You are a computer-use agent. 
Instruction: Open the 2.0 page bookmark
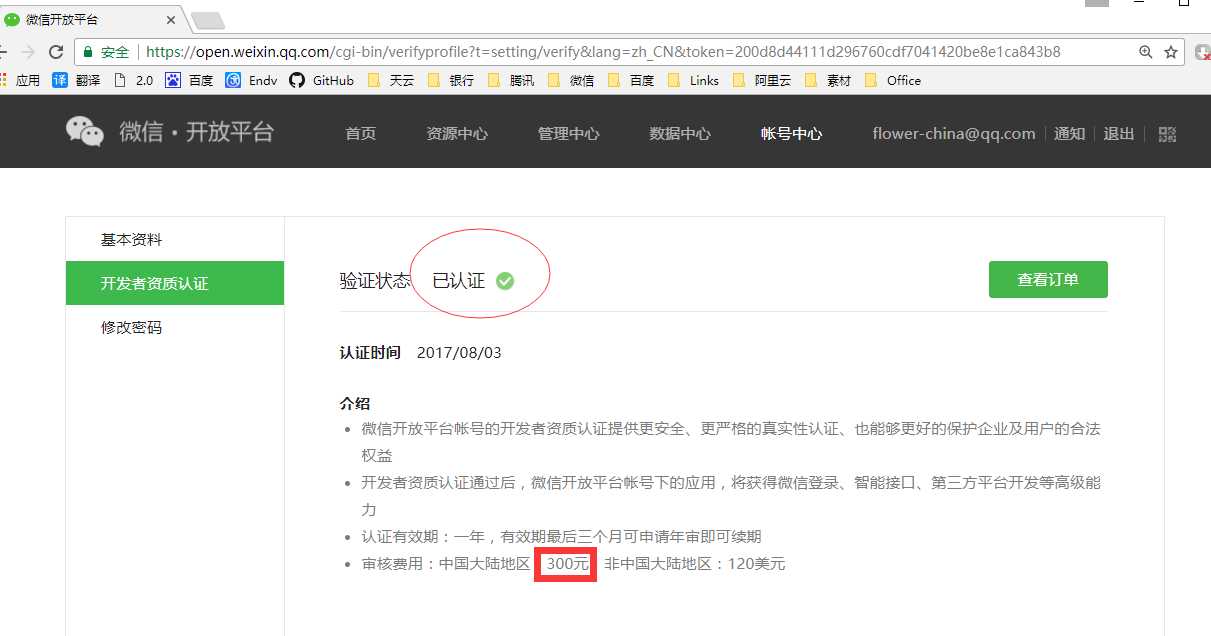134,80
